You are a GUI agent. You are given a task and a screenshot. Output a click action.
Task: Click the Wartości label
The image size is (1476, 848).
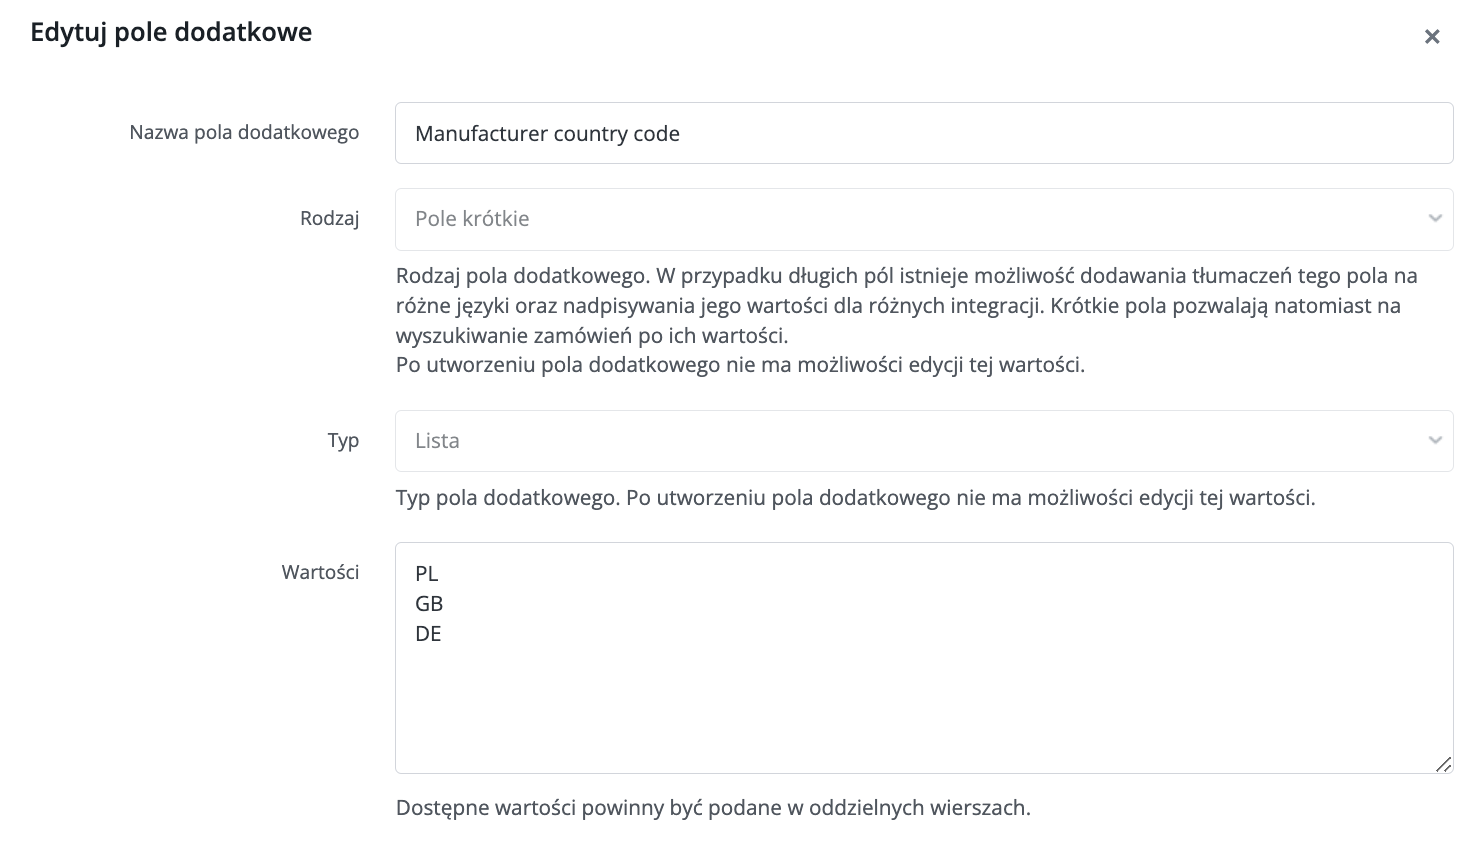320,572
